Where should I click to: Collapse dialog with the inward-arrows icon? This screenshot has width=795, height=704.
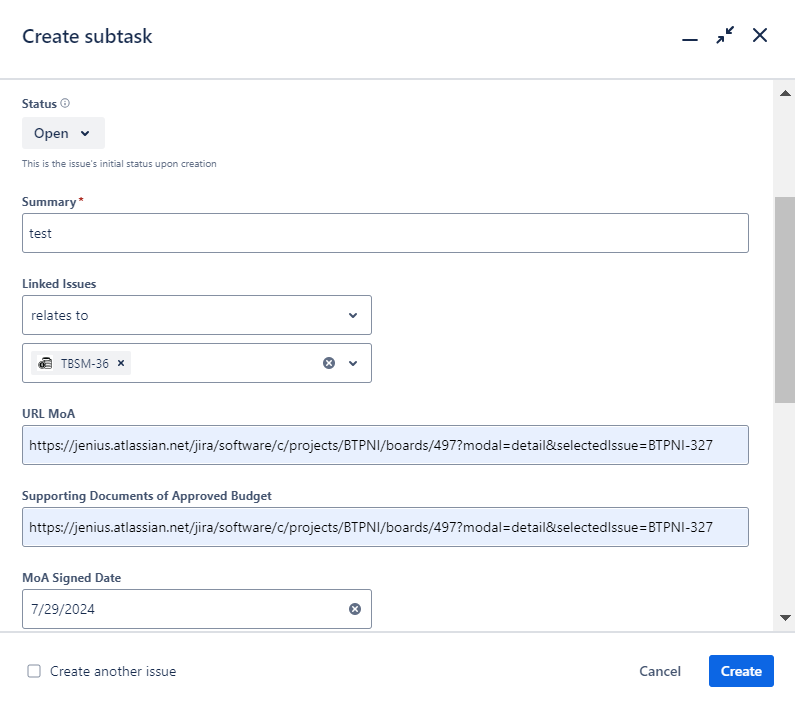pyautogui.click(x=725, y=35)
